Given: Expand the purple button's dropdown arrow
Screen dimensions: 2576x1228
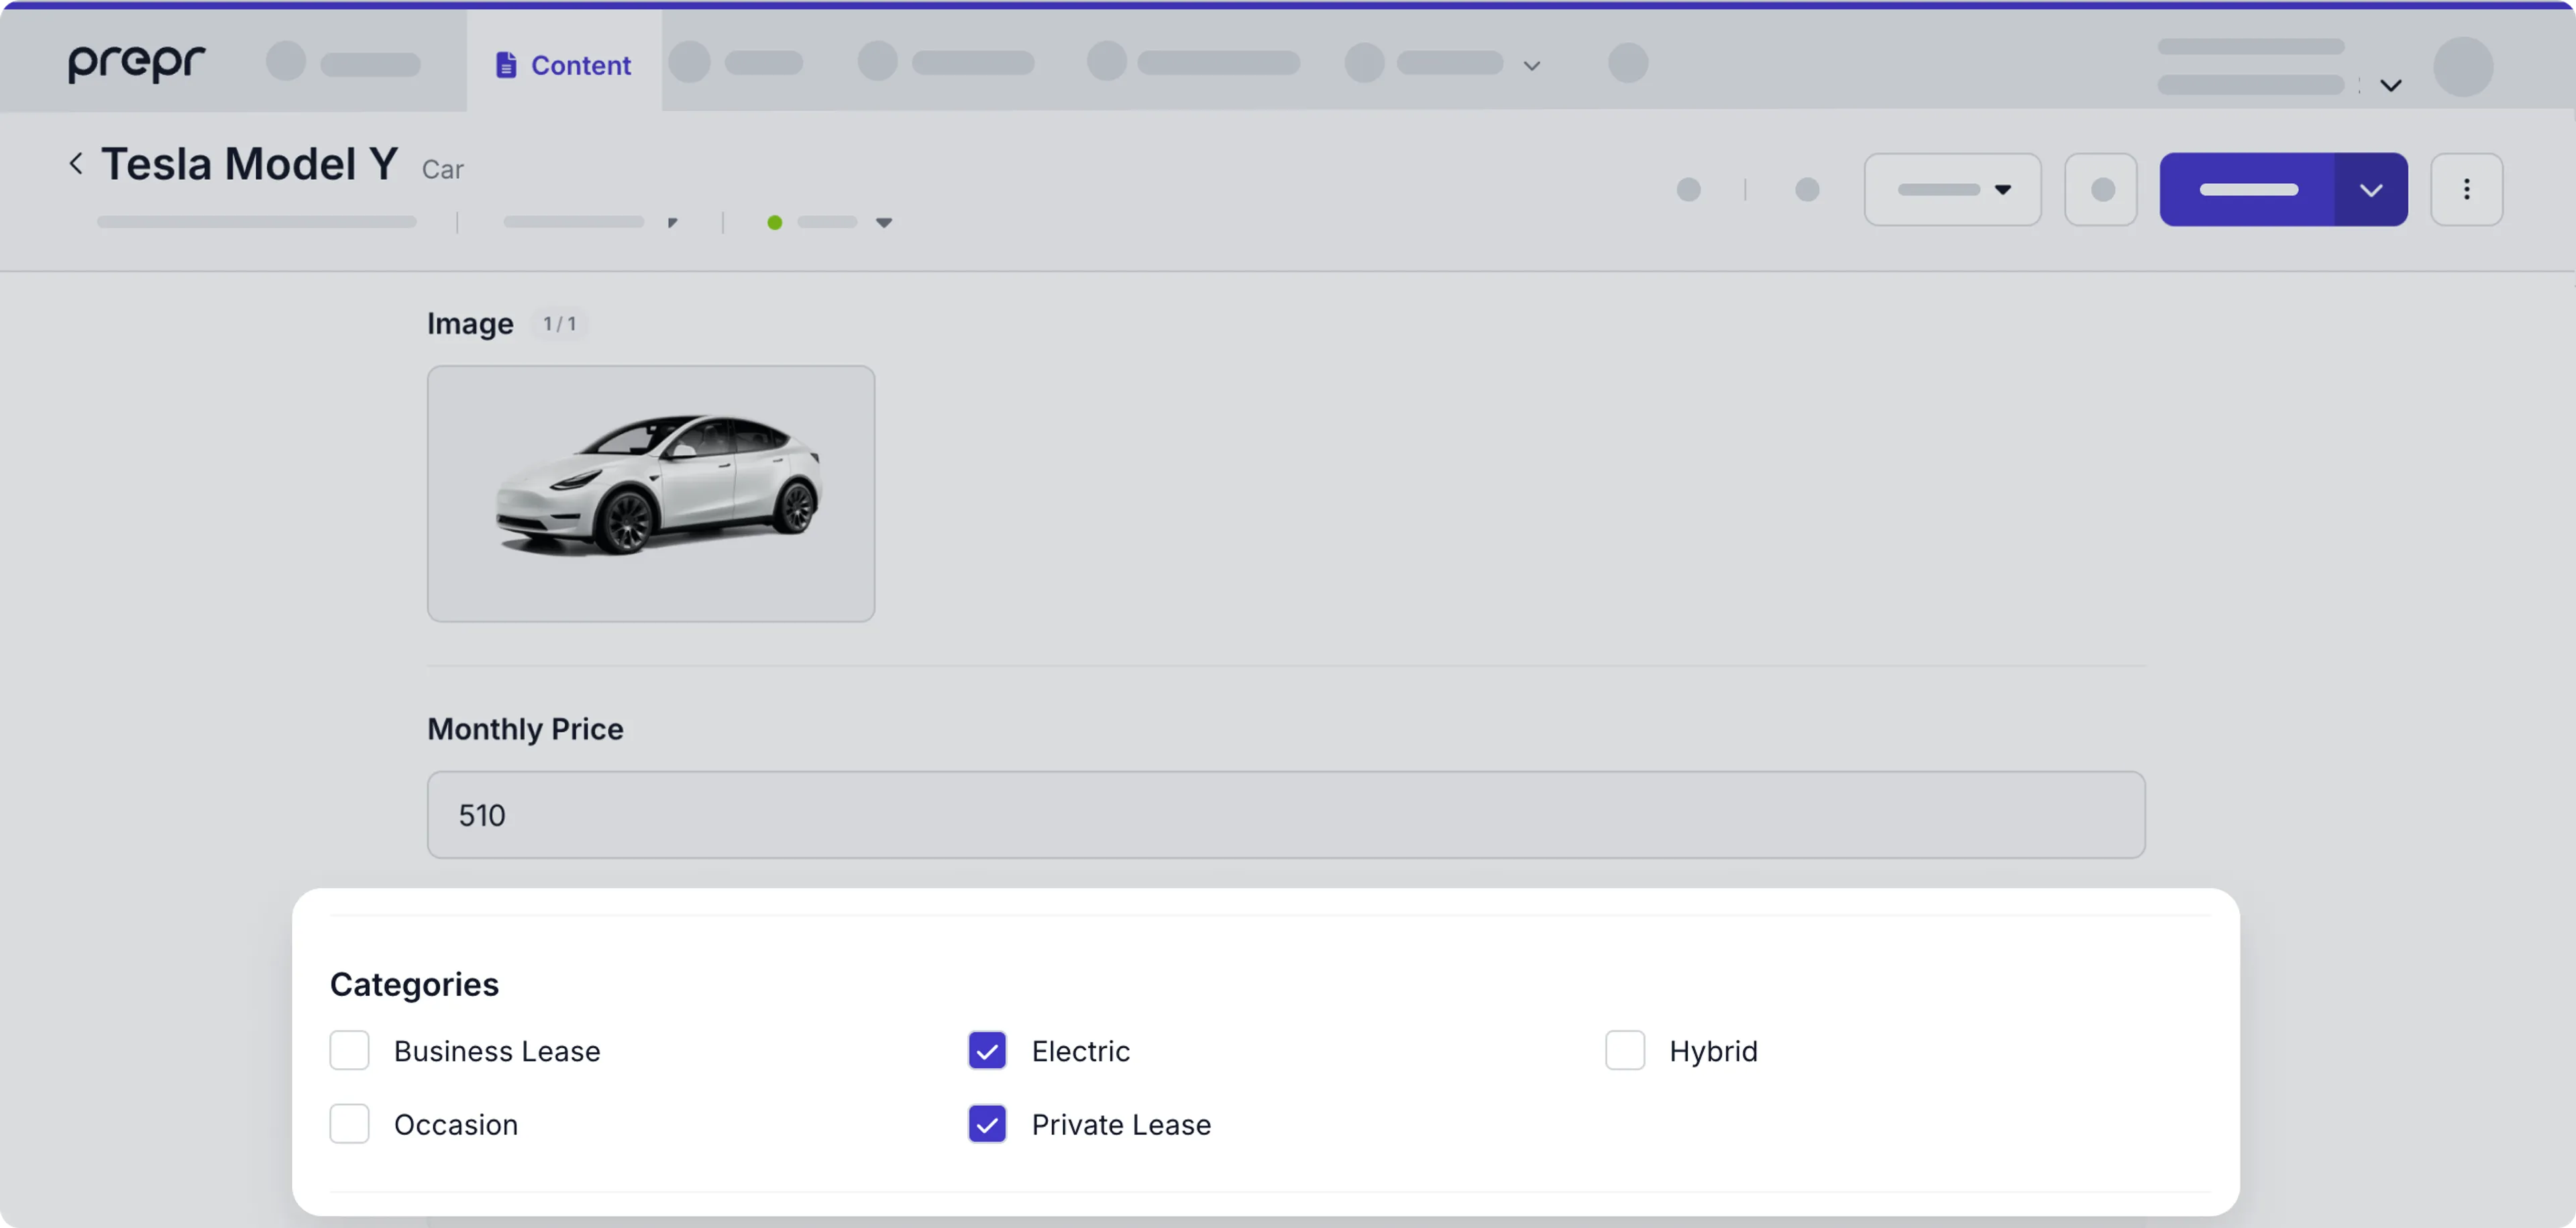Looking at the screenshot, I should [x=2370, y=190].
